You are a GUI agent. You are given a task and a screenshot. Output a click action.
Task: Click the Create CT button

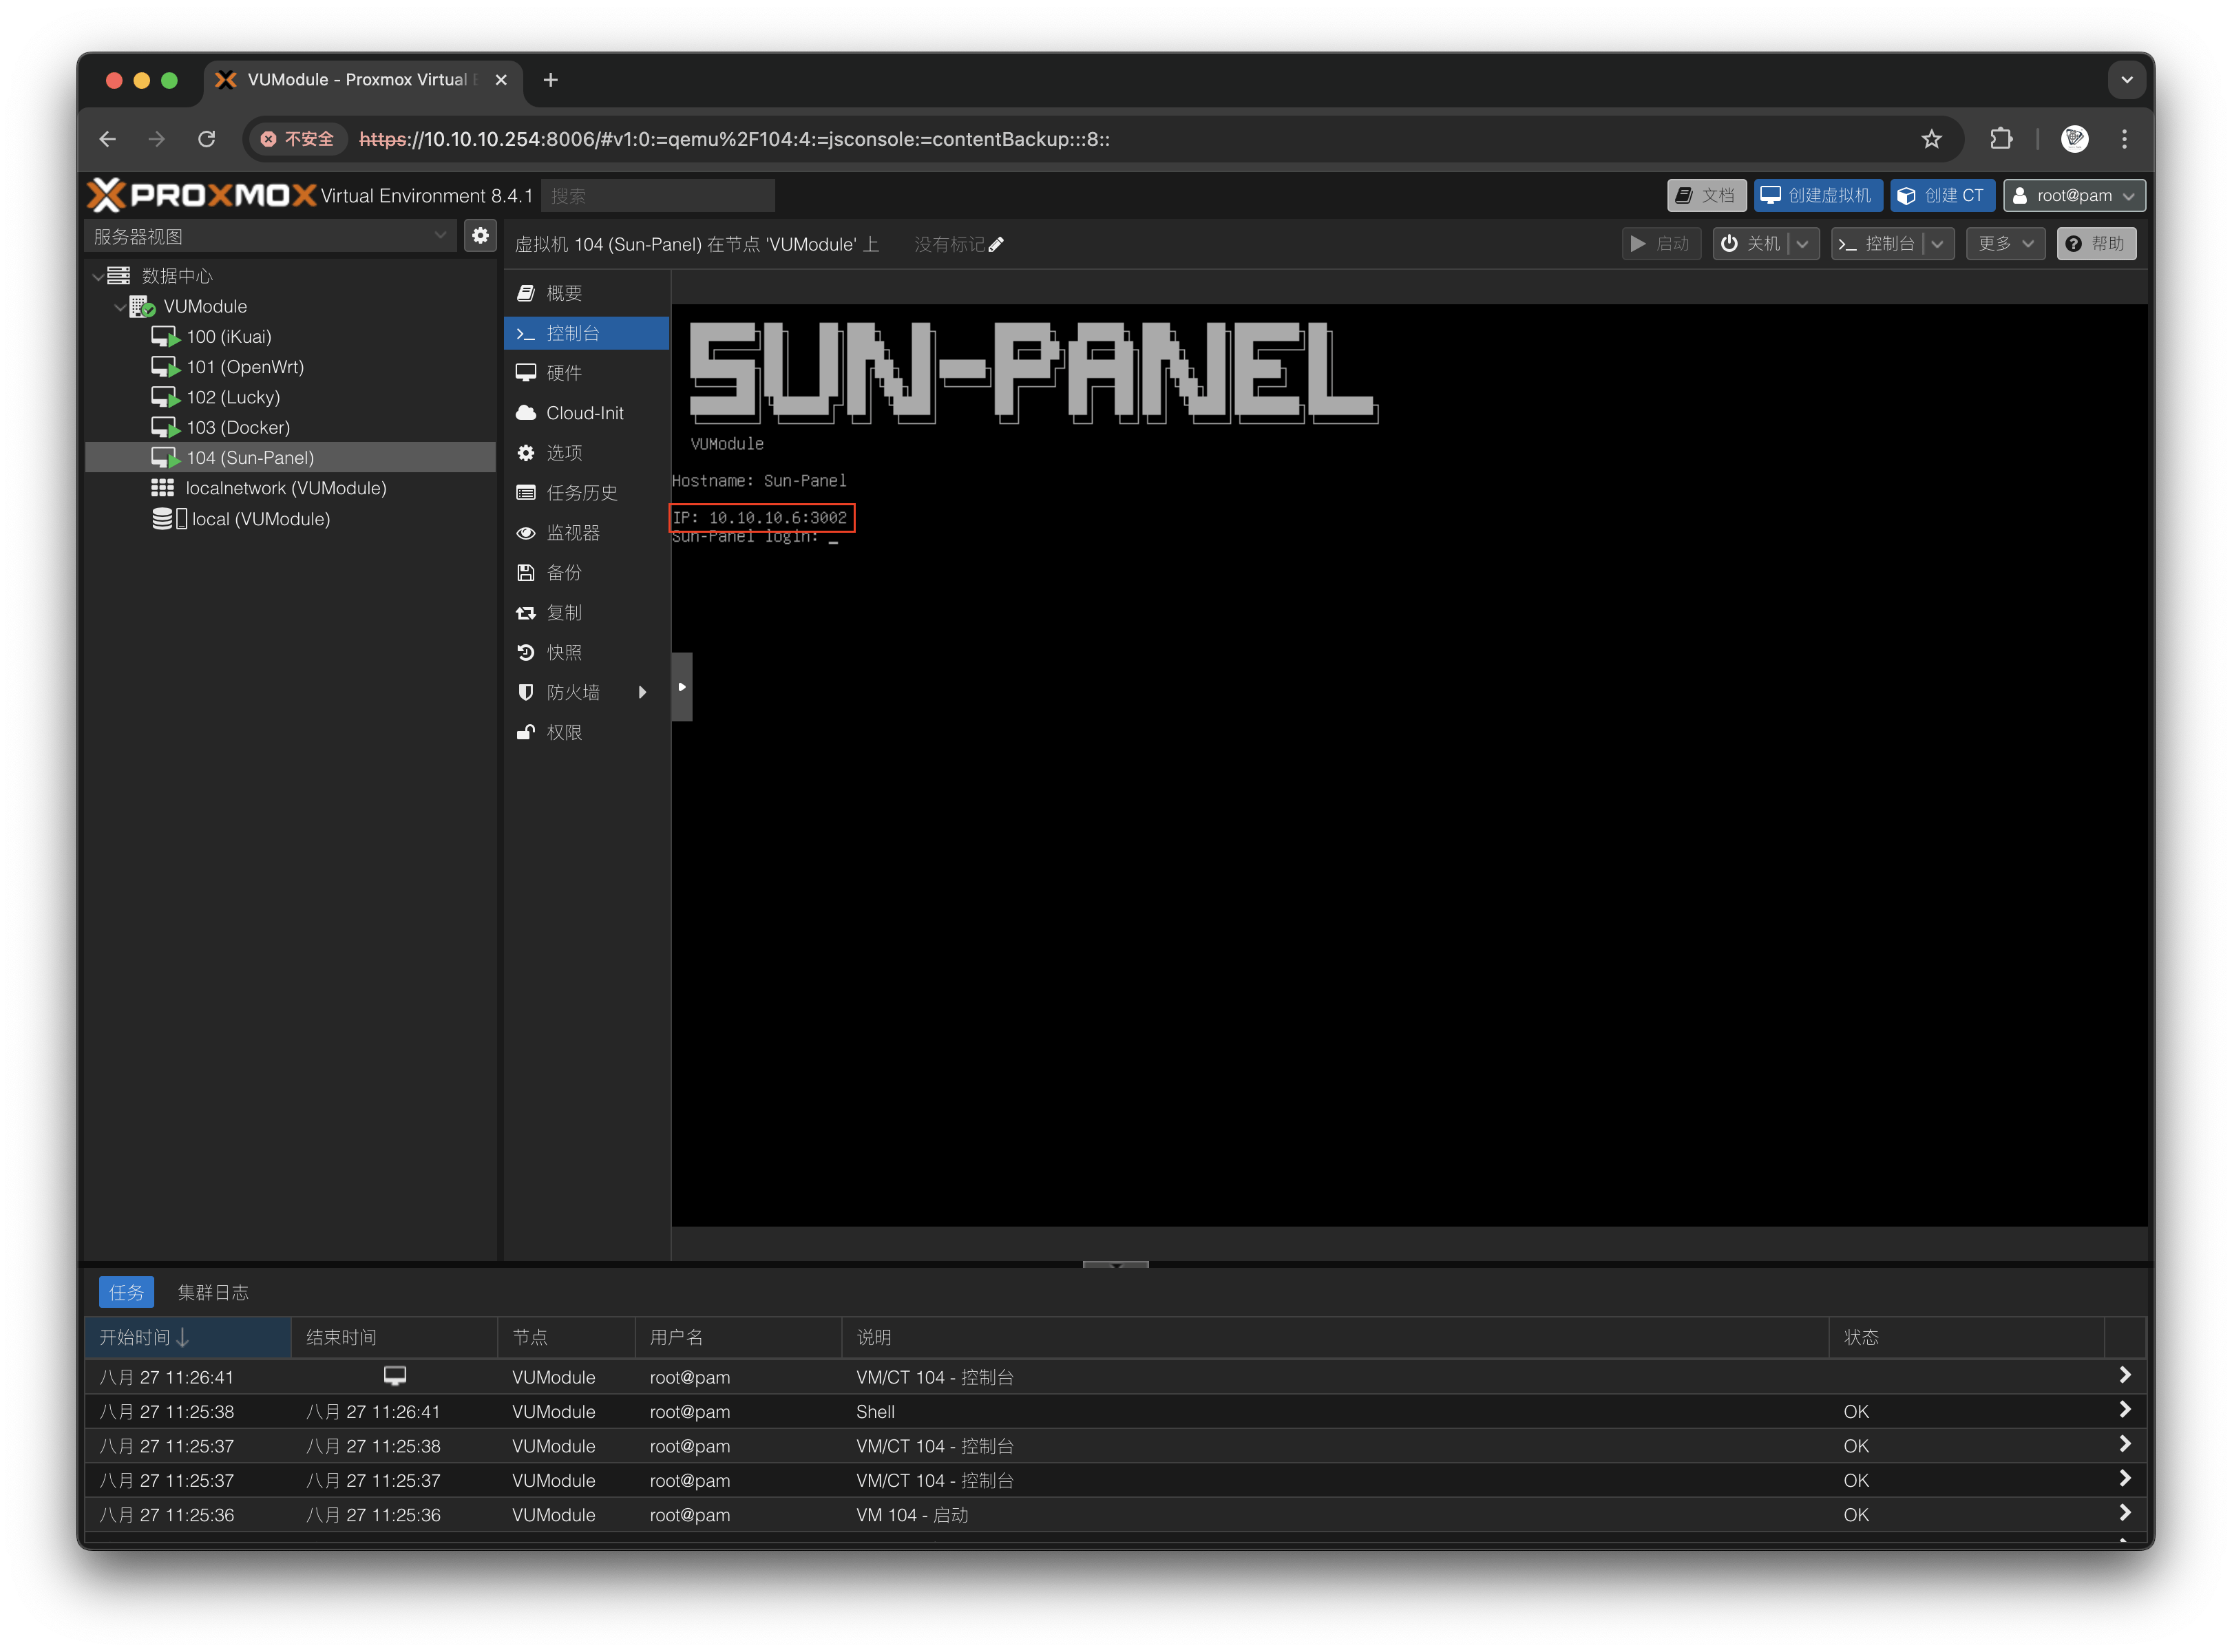coord(1942,195)
